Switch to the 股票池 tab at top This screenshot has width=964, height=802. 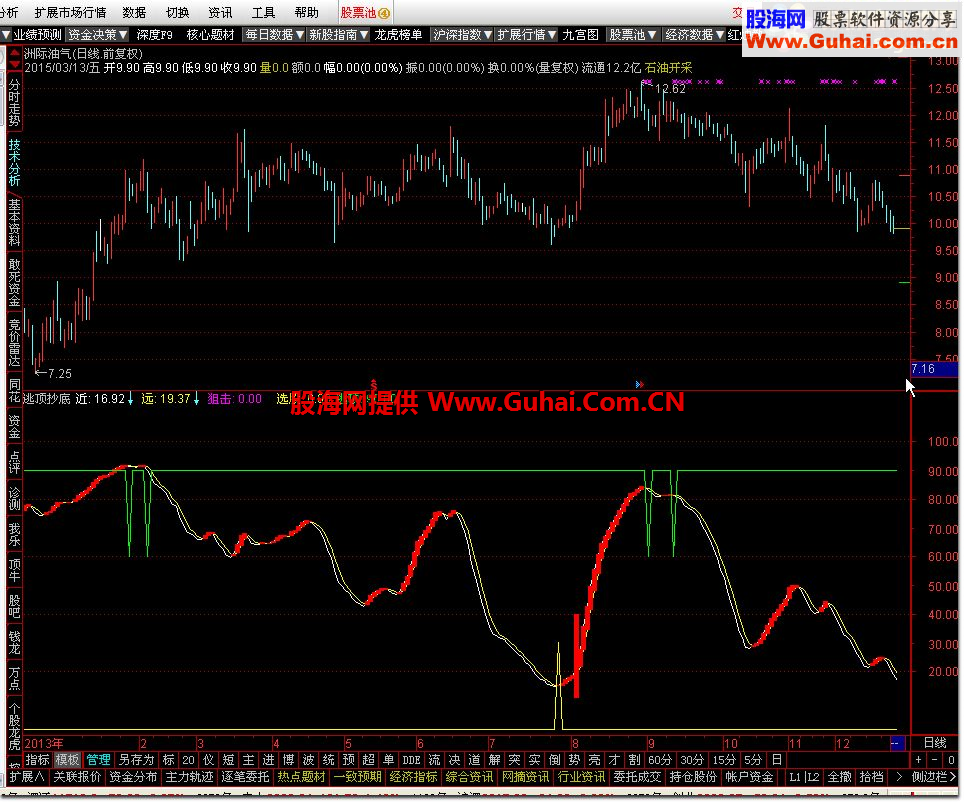[365, 13]
